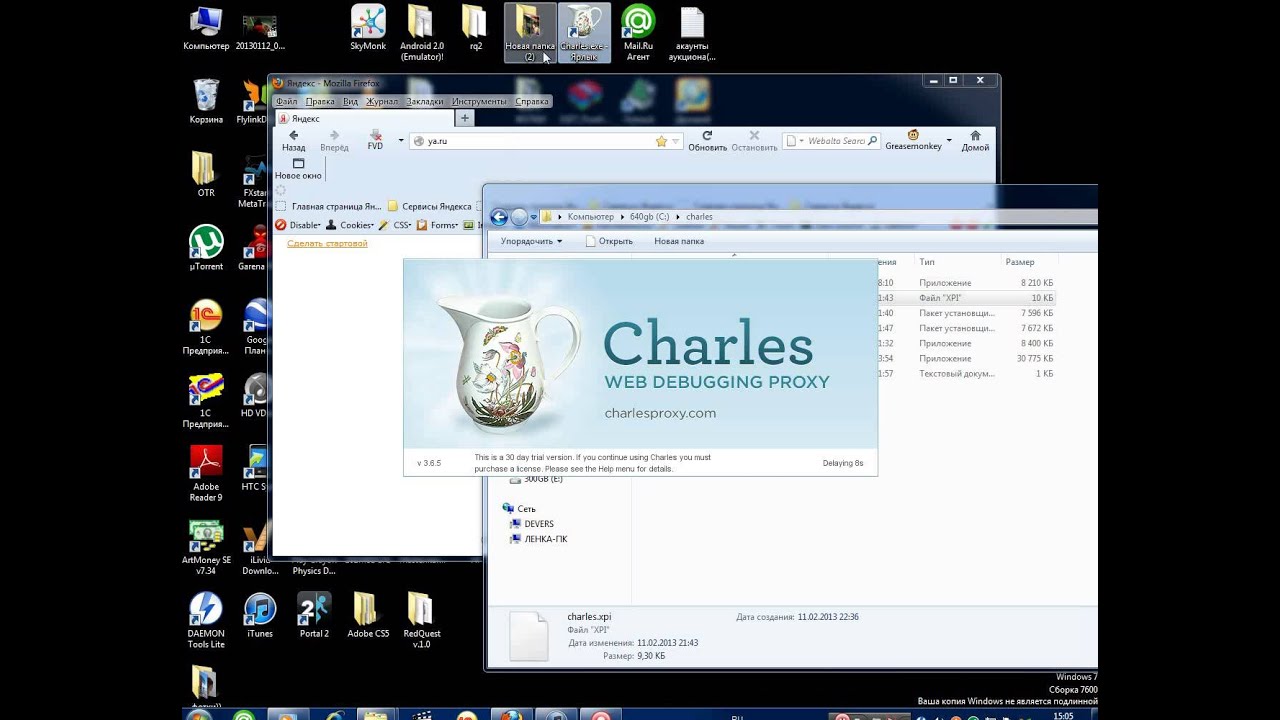Screen dimensions: 1280x720
Task: Open the search engine dropdown in the Firefox search box
Action: point(795,141)
